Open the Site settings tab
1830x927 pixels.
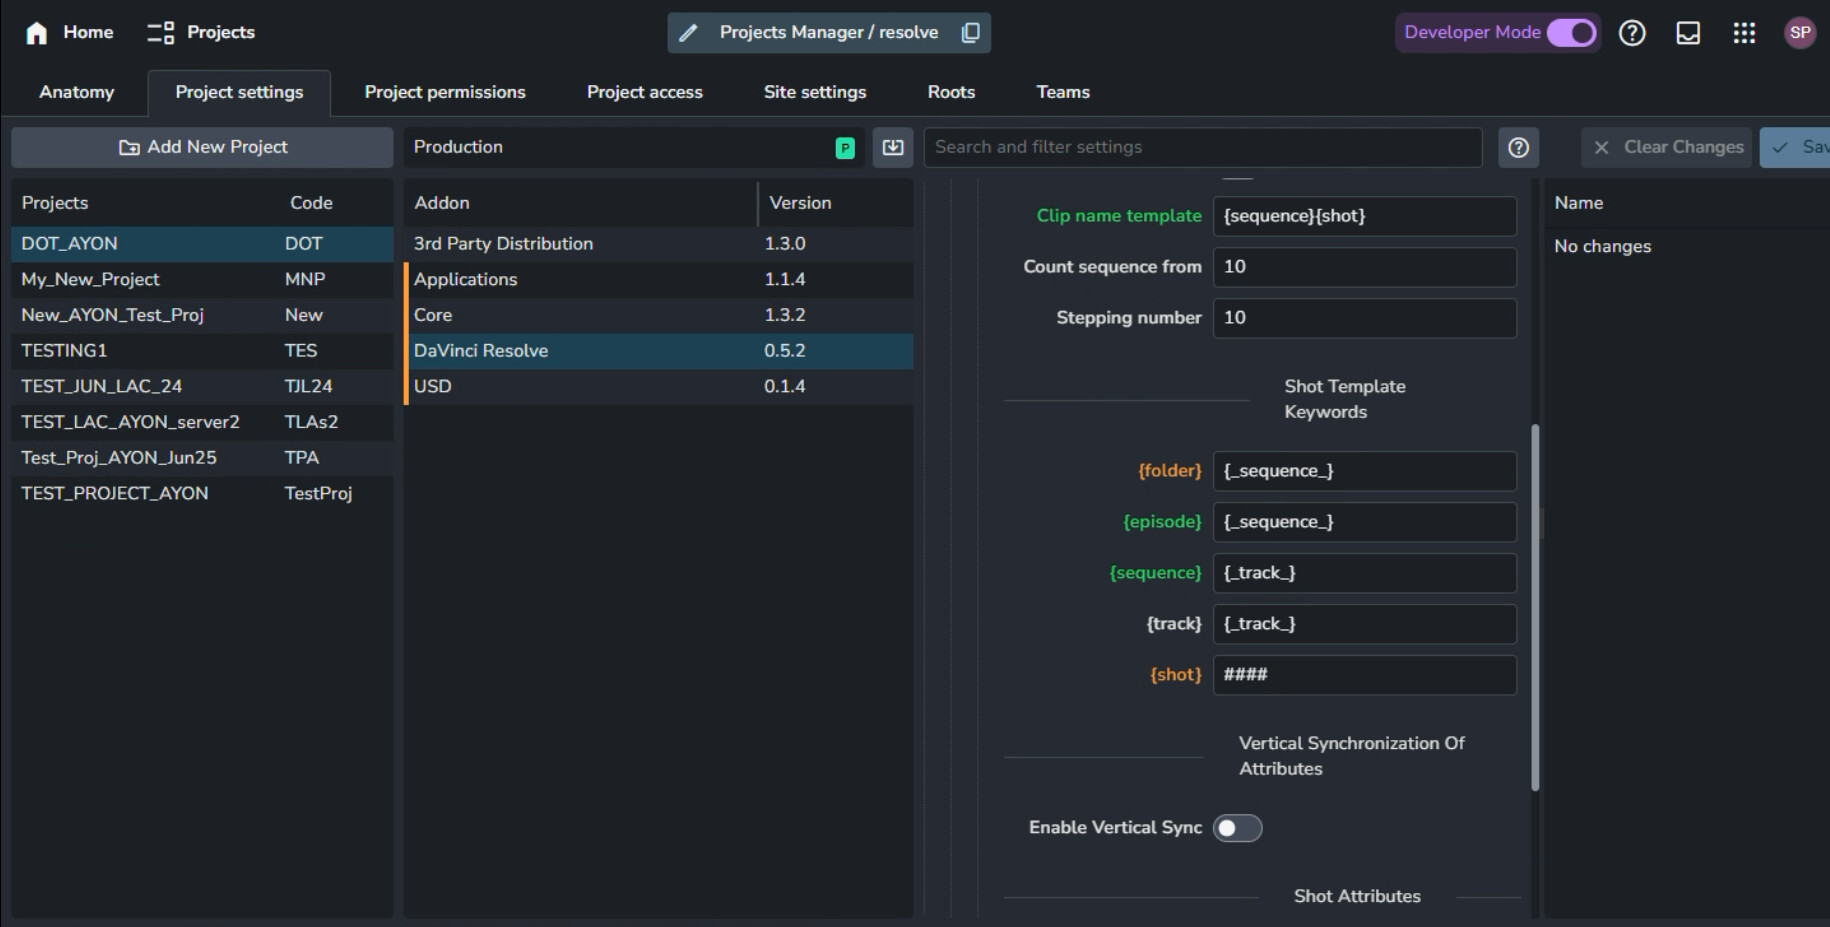[x=815, y=92]
